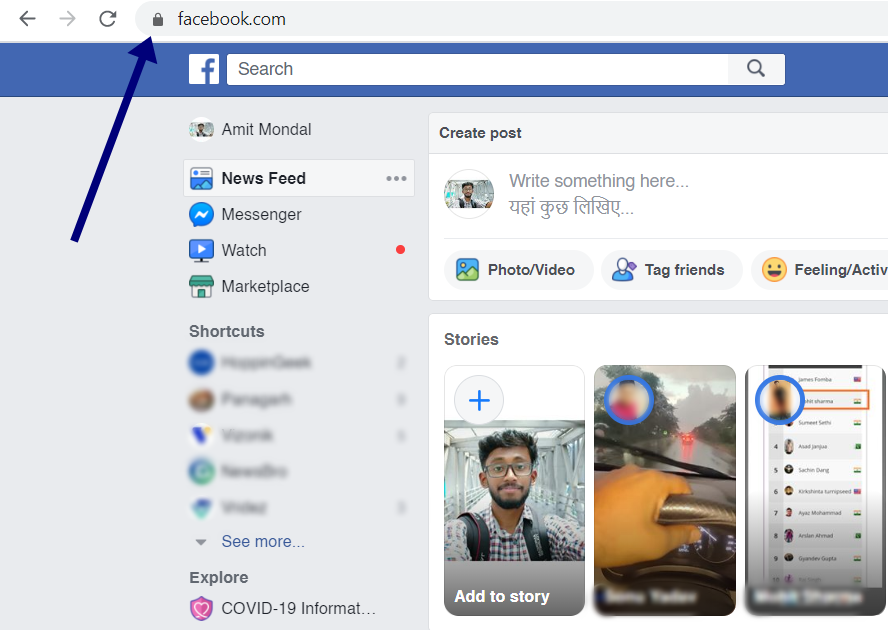The height and width of the screenshot is (630, 888).
Task: Open Marketplace from the sidebar
Action: tap(265, 286)
